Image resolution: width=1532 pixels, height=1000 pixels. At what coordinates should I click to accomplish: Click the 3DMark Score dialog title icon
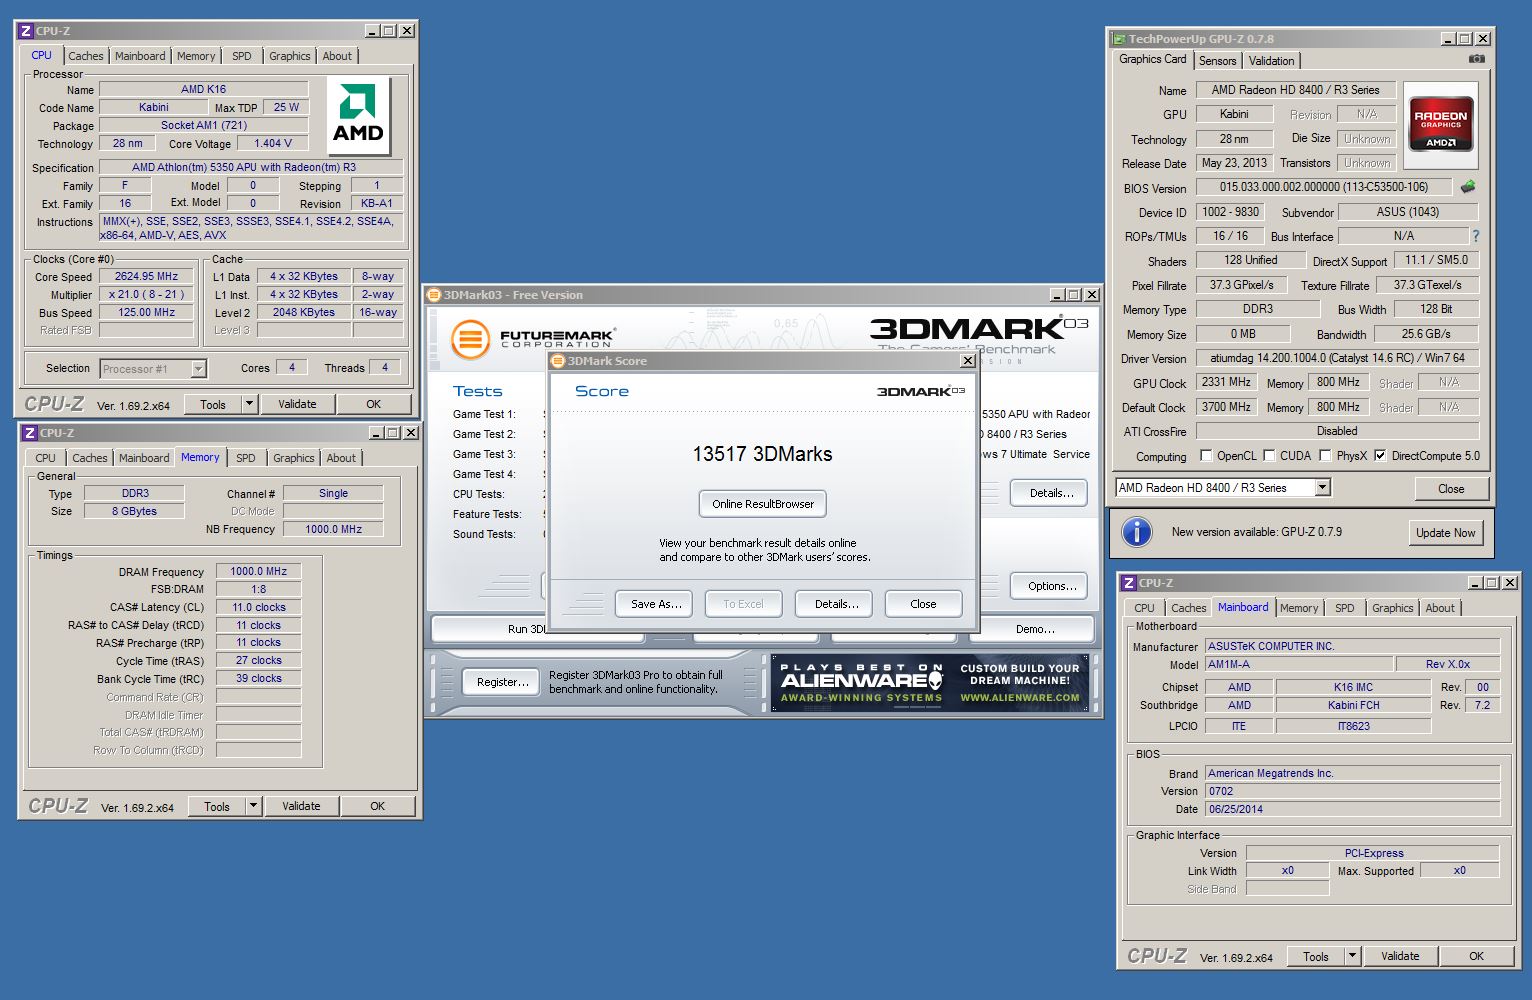pyautogui.click(x=559, y=361)
